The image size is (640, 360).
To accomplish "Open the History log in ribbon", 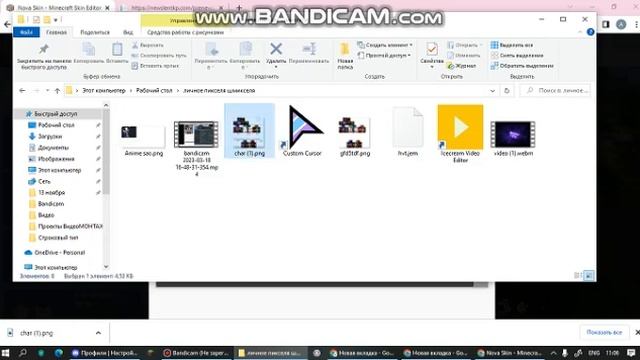I will tap(462, 66).
